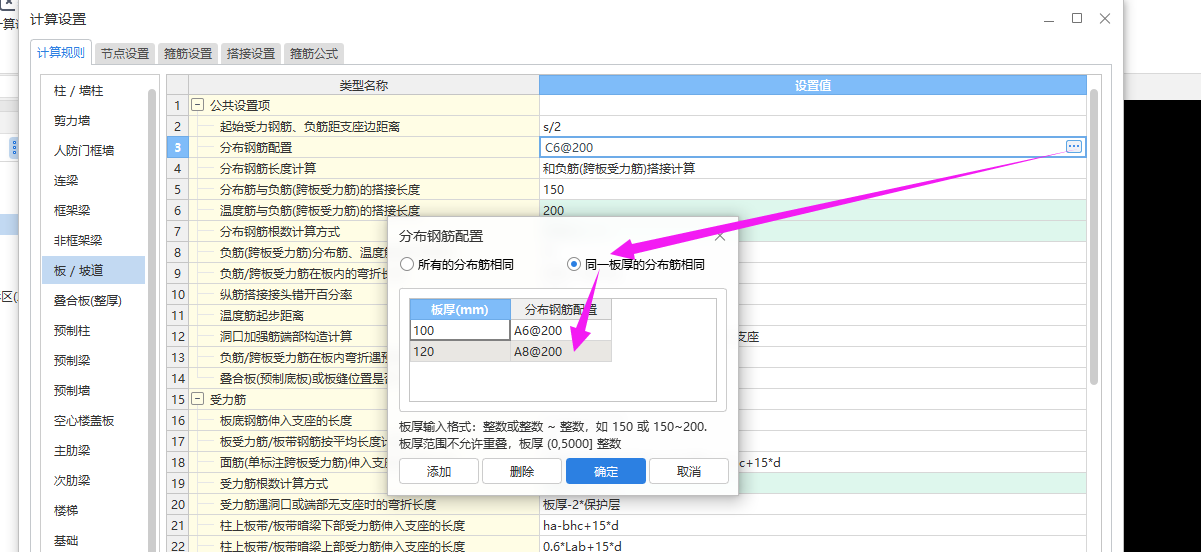This screenshot has height=552, width=1201.
Task: Click the sidebar vertical scrollbar
Action: coord(152,320)
